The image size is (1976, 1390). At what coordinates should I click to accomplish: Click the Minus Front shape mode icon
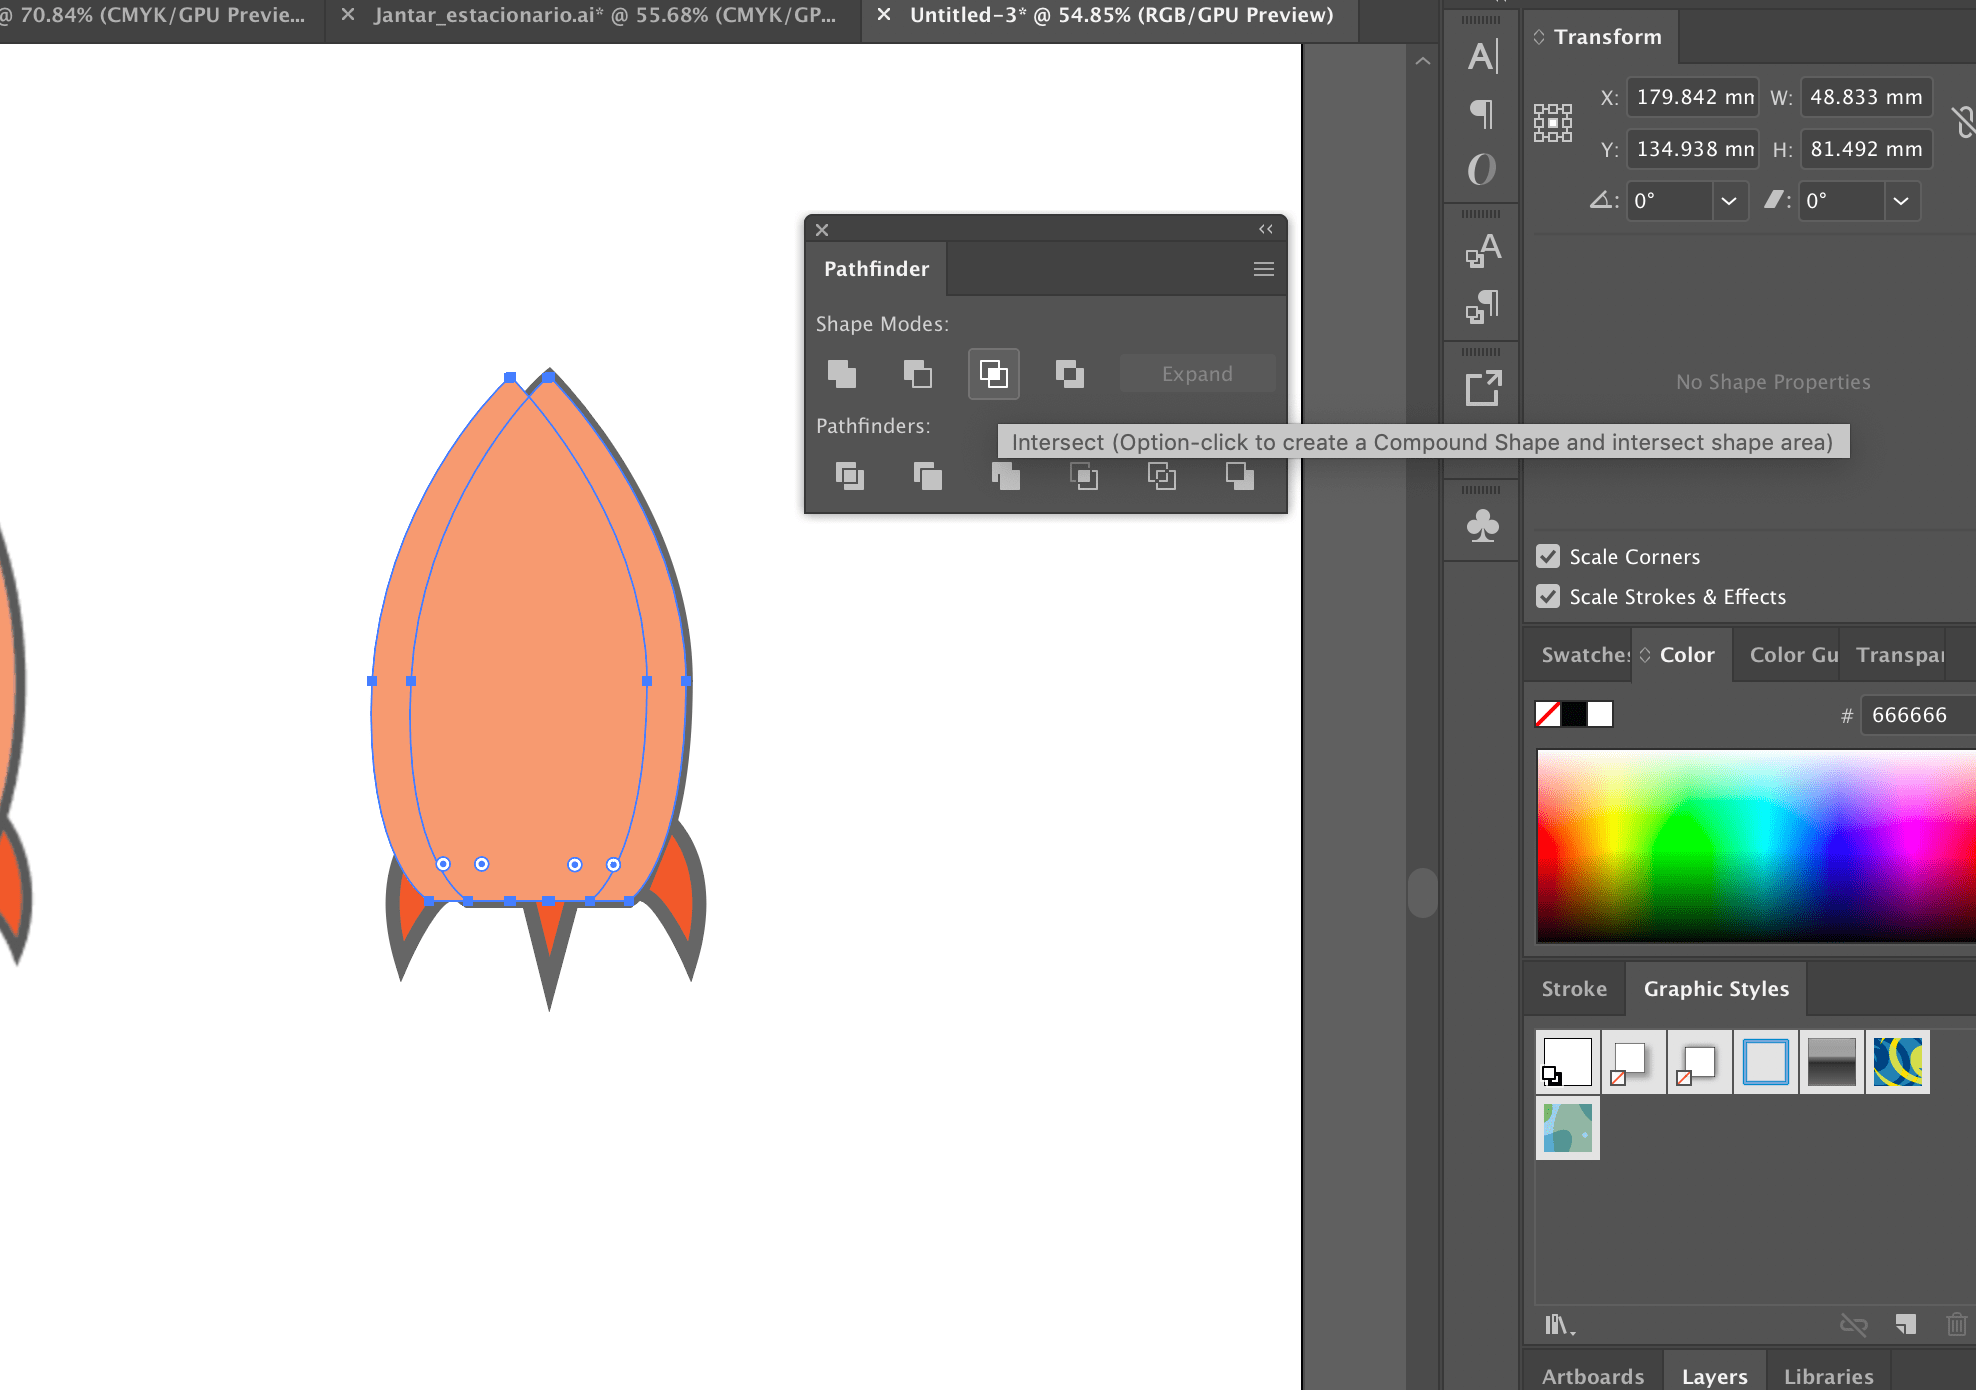tap(917, 374)
